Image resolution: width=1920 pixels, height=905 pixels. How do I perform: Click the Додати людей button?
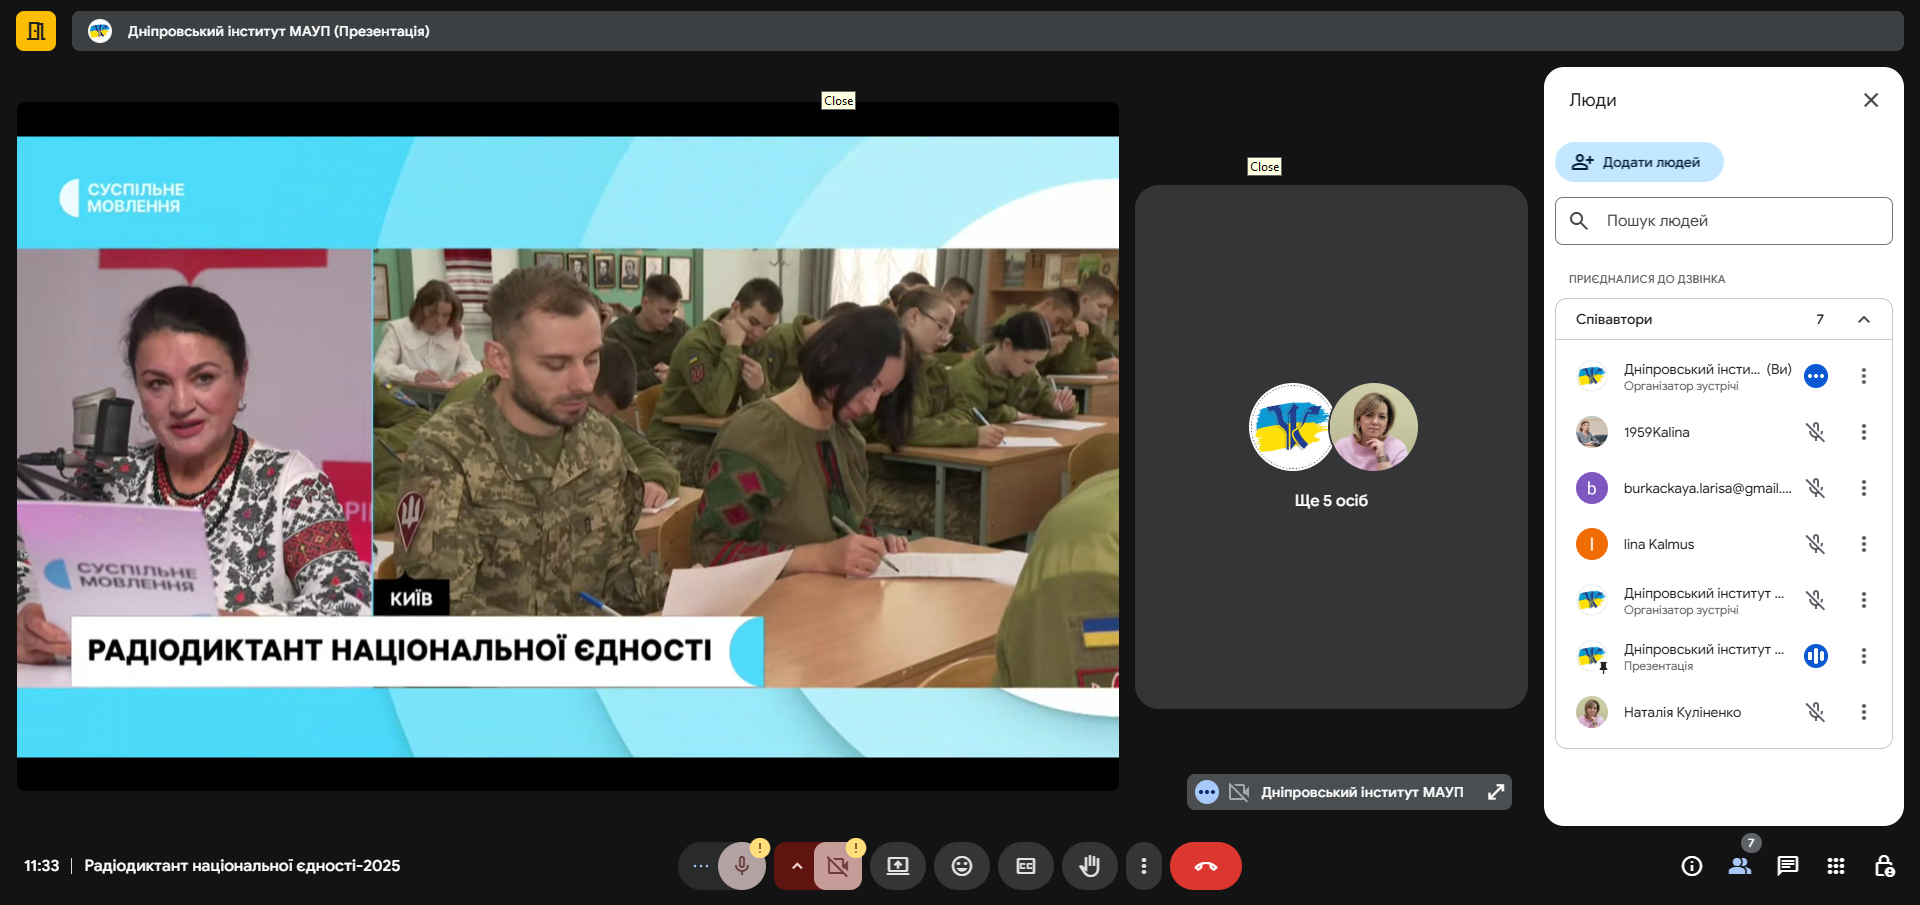tap(1638, 162)
